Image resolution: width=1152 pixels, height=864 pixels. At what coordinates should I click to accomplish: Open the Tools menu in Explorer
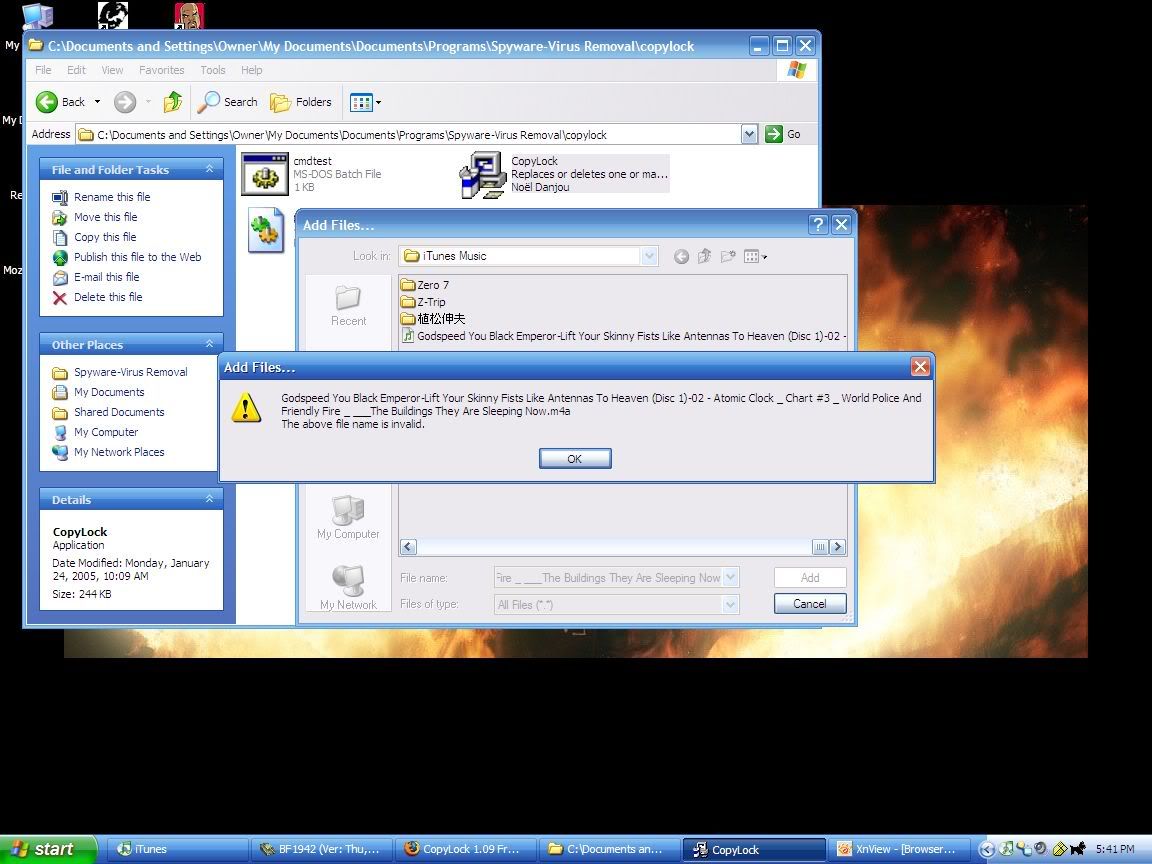213,70
